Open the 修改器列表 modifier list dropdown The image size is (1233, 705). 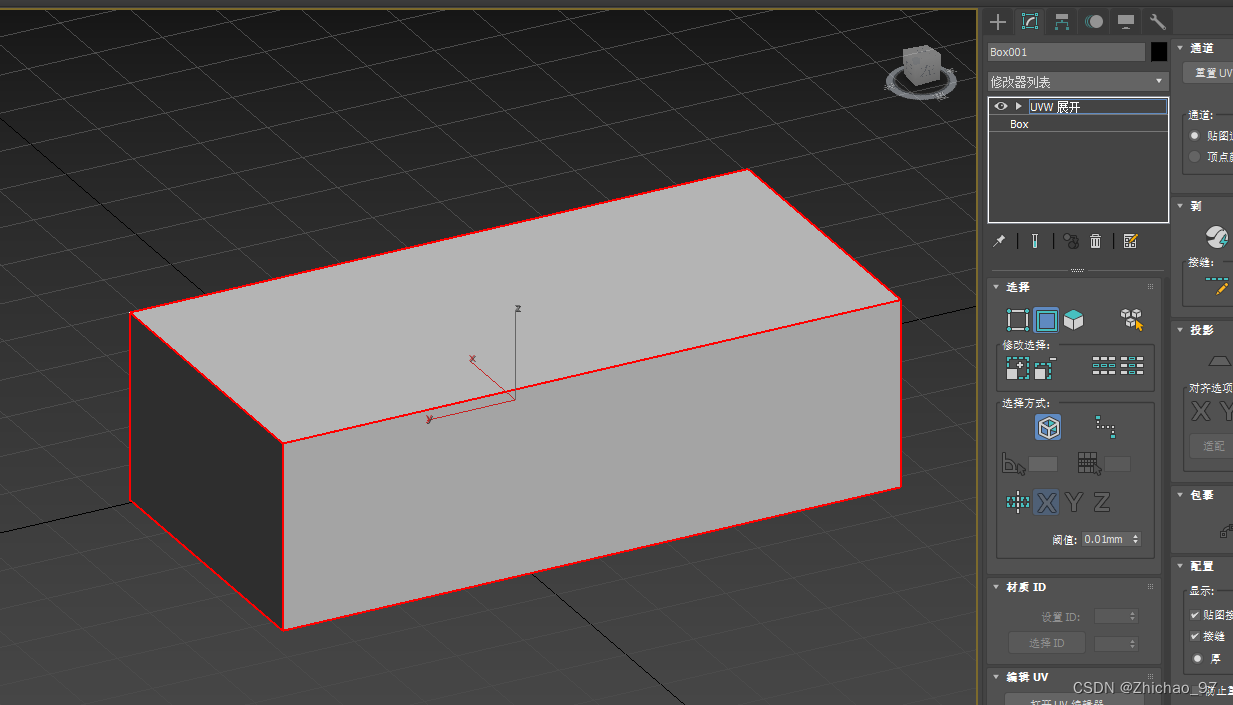1078,82
